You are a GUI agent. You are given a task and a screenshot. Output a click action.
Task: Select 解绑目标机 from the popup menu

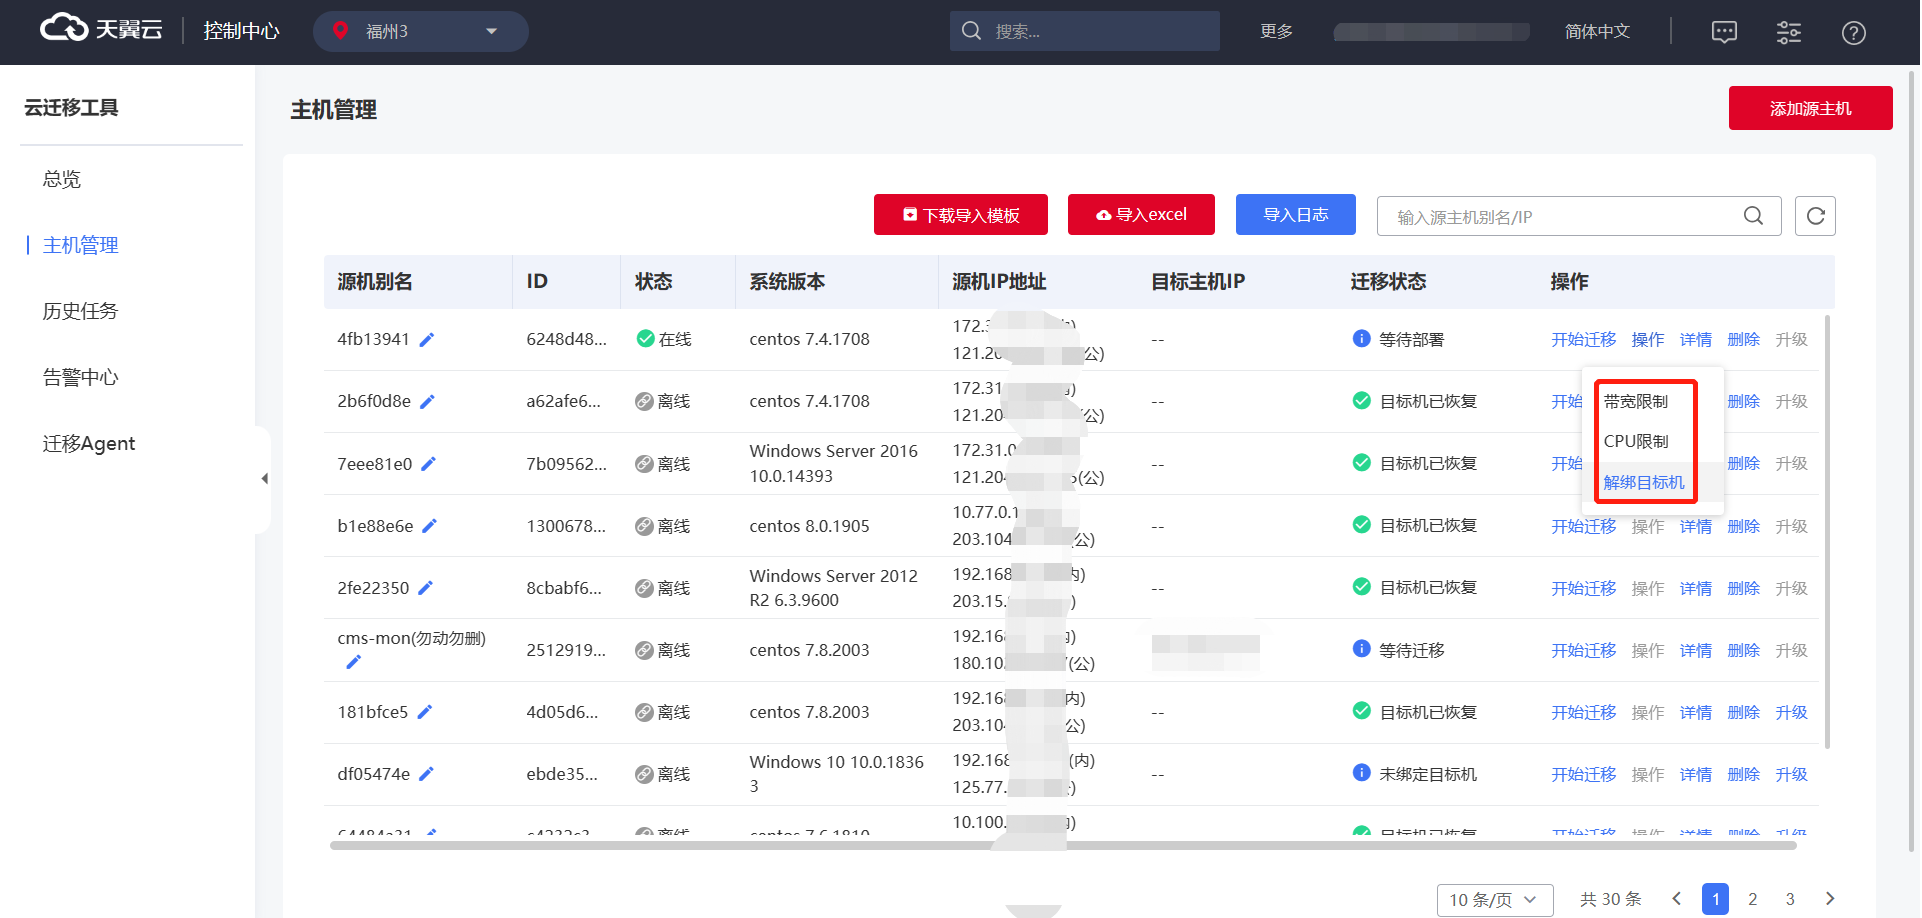coord(1643,482)
